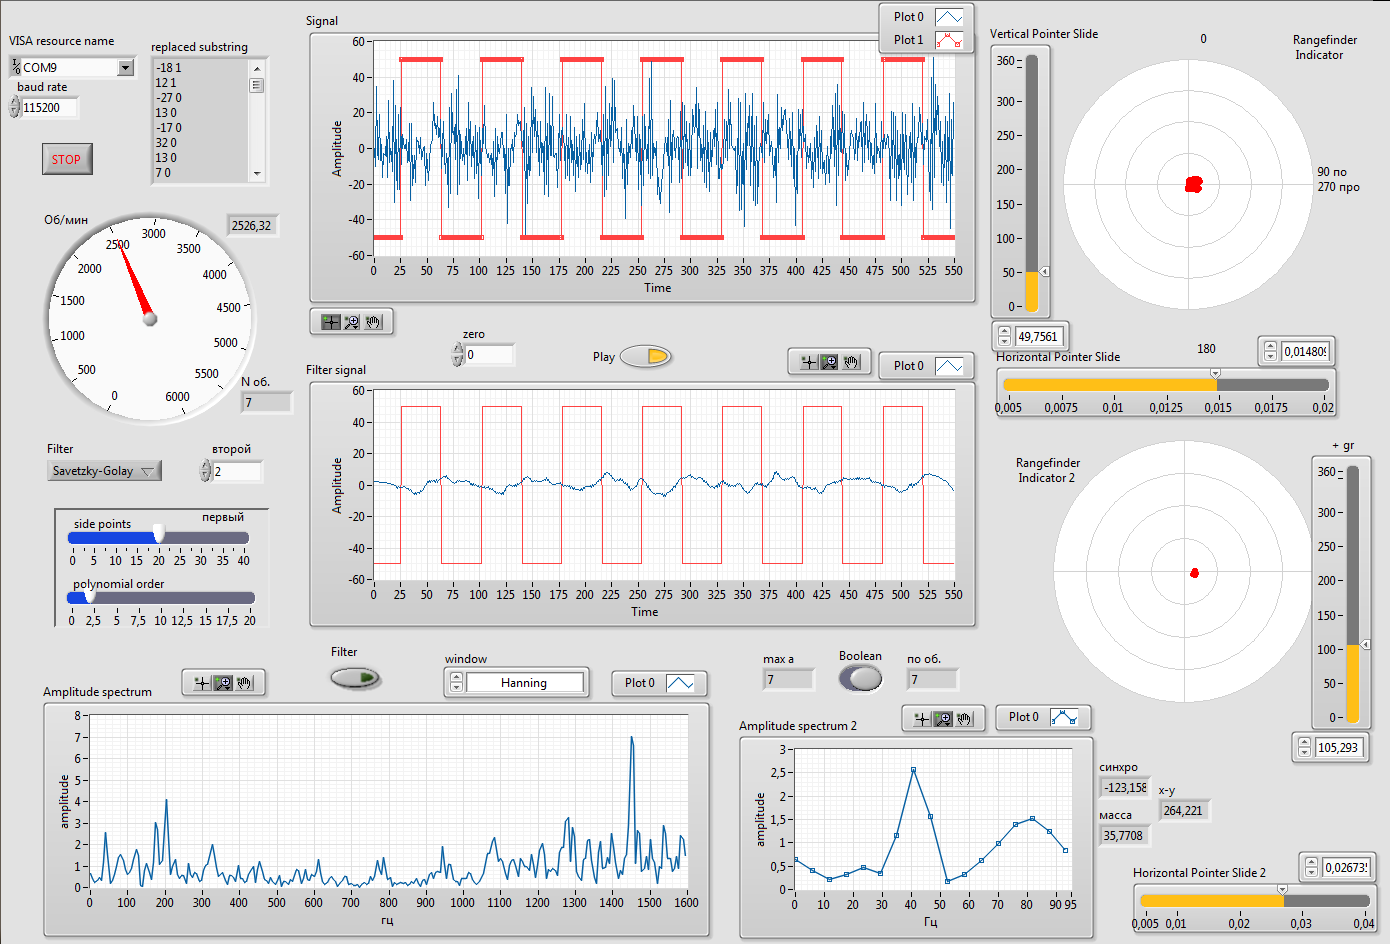This screenshot has height=944, width=1390.
Task: Toggle the Filter switch
Action: coord(356,678)
